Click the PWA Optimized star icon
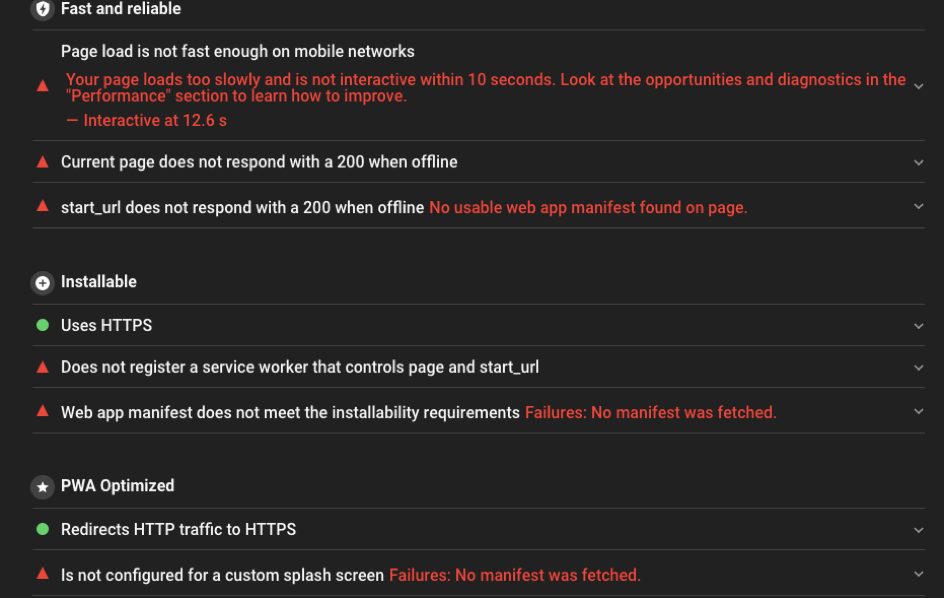 click(x=42, y=487)
